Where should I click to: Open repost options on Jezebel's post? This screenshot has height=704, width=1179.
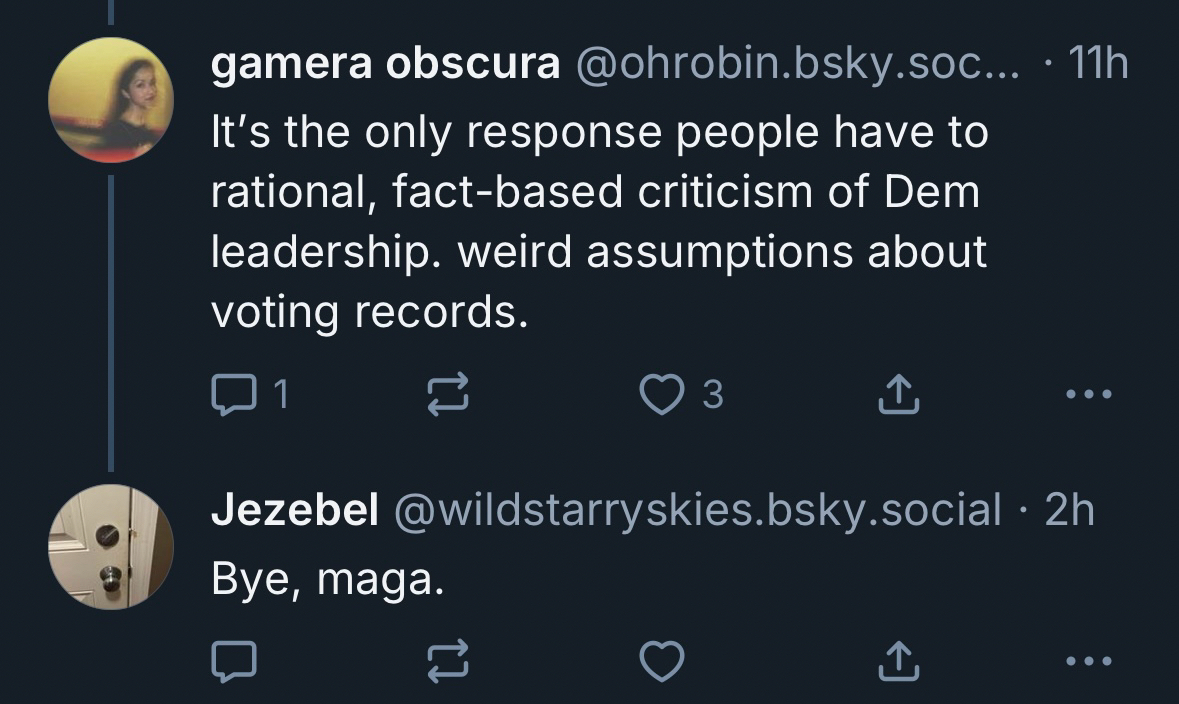(449, 660)
